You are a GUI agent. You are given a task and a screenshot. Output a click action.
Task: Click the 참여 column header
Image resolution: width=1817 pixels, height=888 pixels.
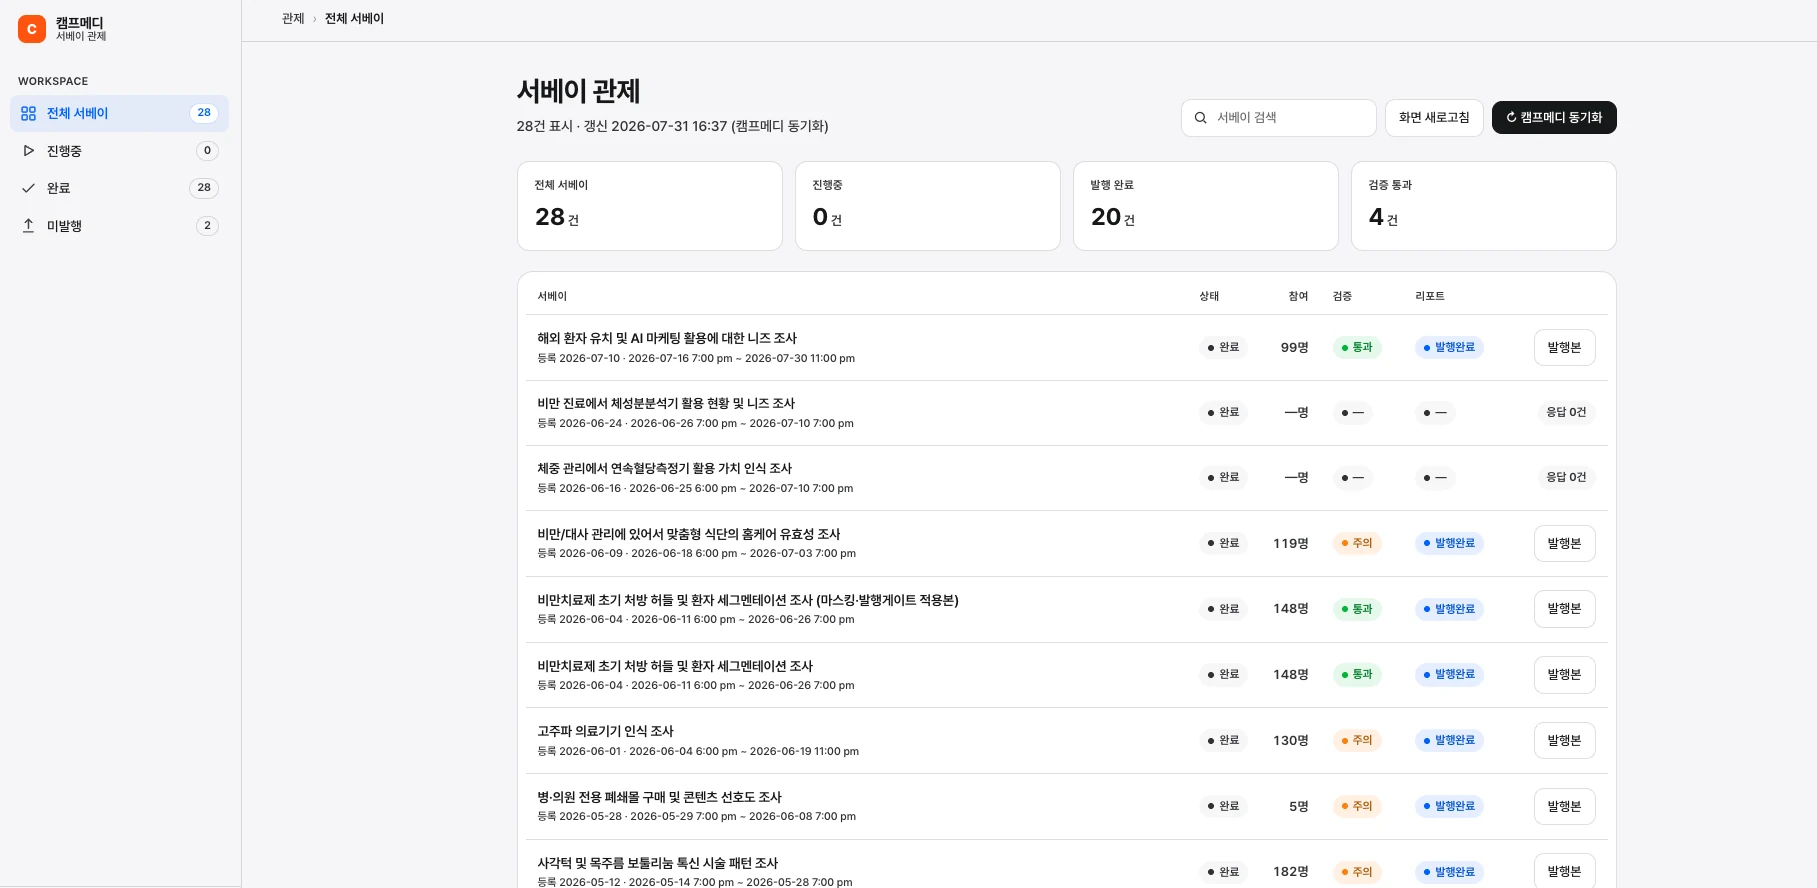coord(1298,297)
